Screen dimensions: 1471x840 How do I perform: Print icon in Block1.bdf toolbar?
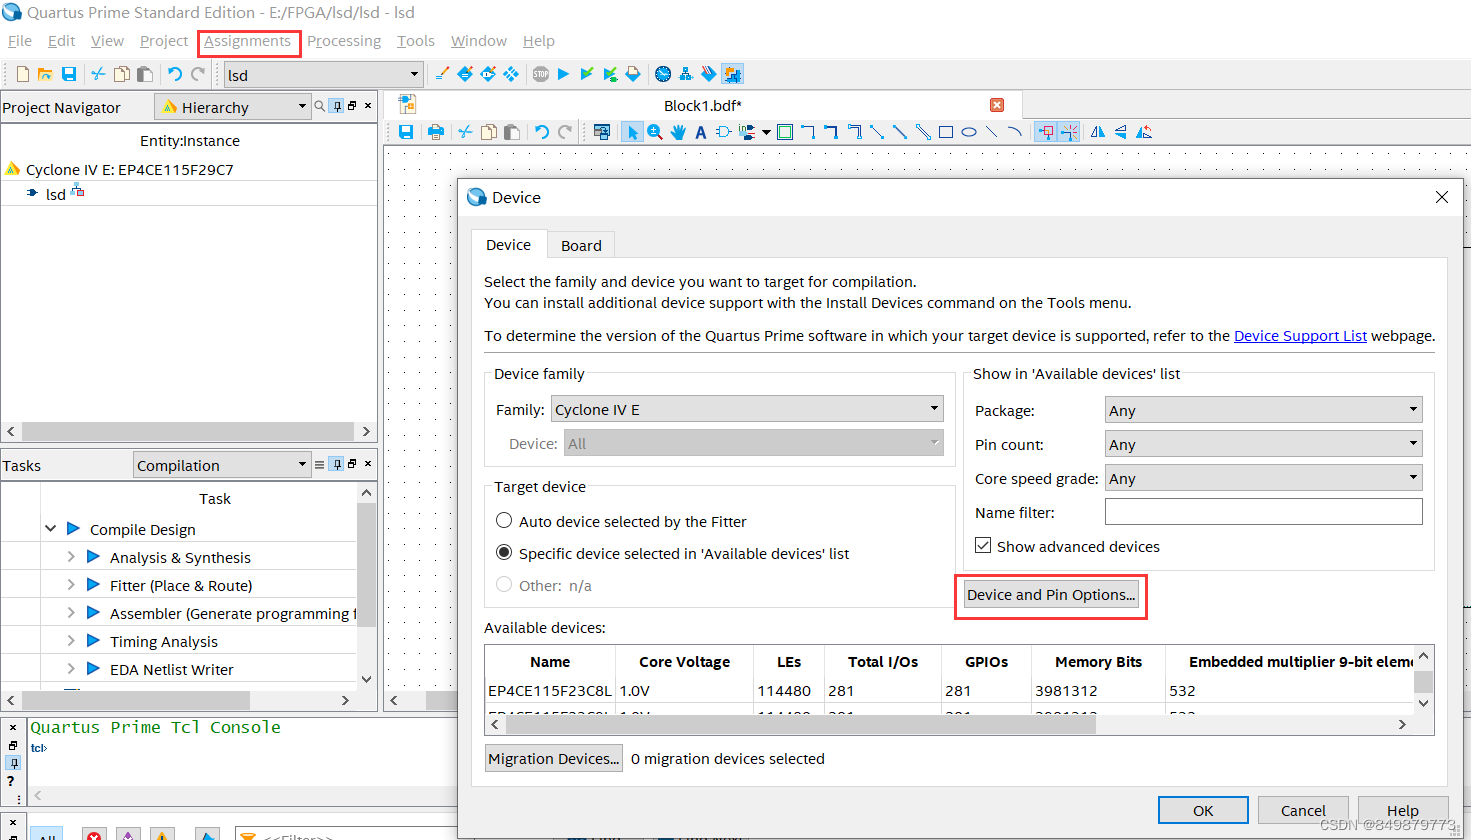pos(436,132)
